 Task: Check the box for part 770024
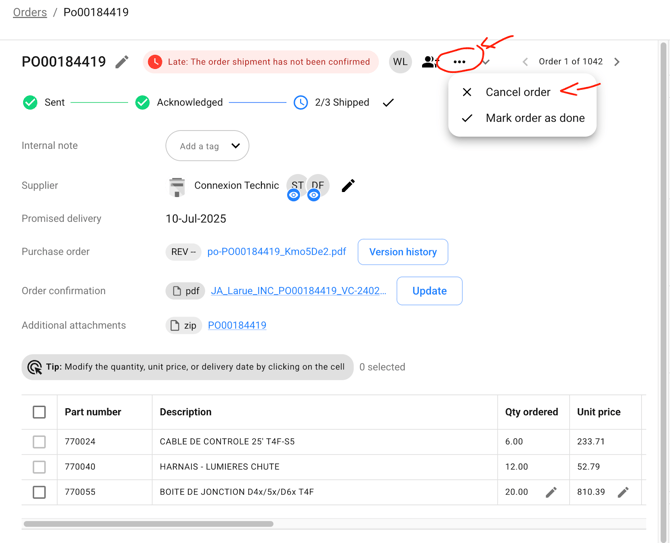[x=39, y=441]
